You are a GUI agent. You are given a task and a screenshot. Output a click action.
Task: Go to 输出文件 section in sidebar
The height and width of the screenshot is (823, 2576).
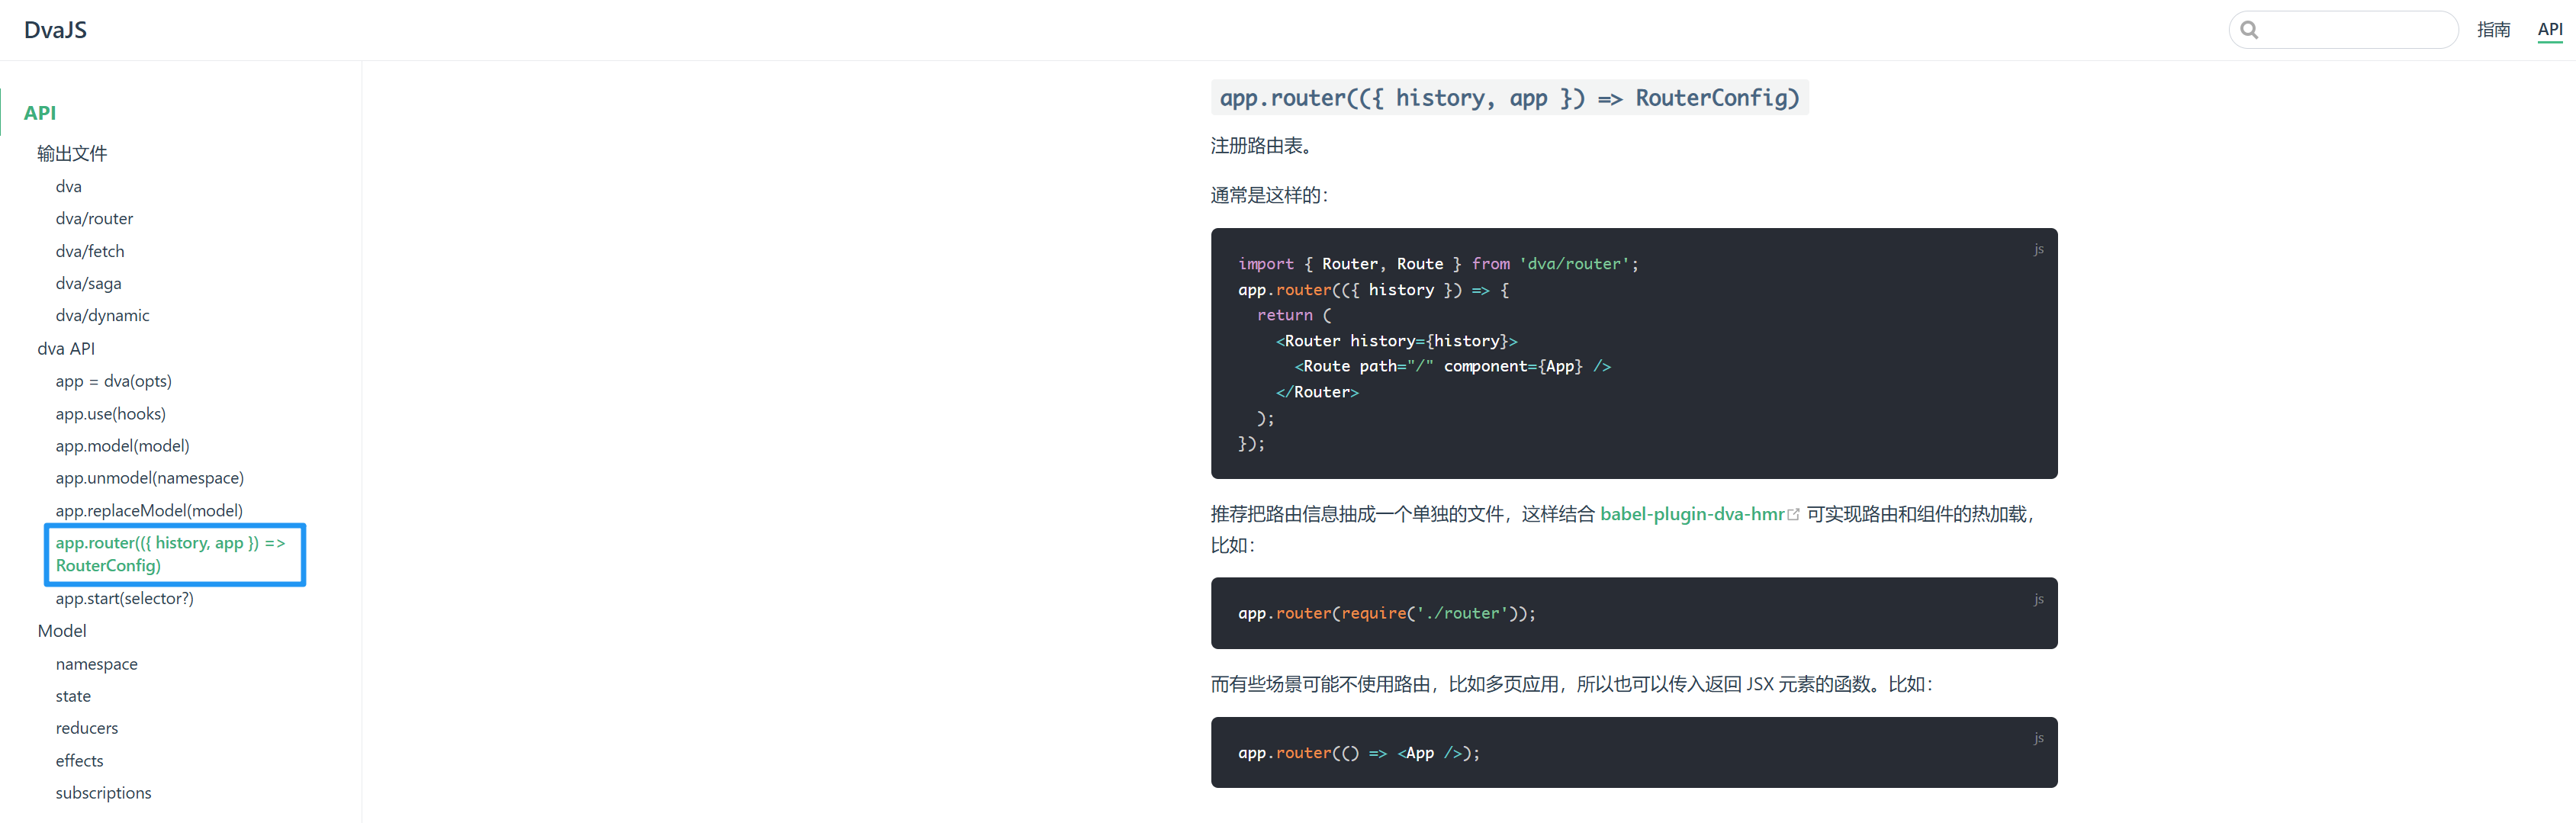tap(72, 153)
